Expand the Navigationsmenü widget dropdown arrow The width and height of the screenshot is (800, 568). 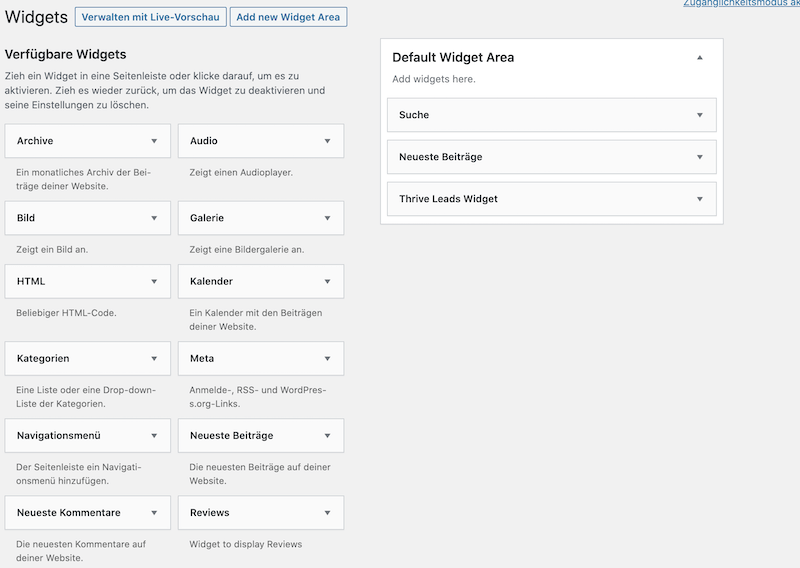[x=154, y=435]
